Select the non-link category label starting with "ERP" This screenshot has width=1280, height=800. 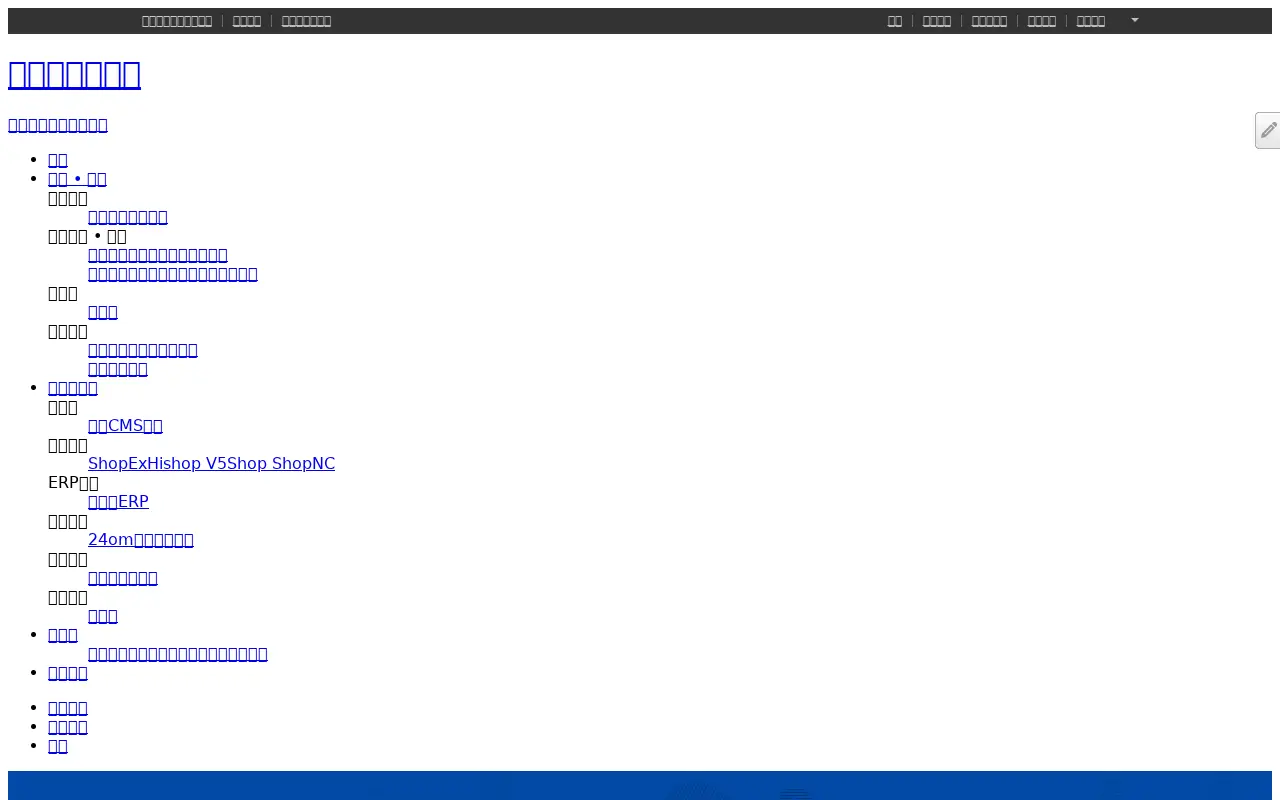pyautogui.click(x=73, y=483)
